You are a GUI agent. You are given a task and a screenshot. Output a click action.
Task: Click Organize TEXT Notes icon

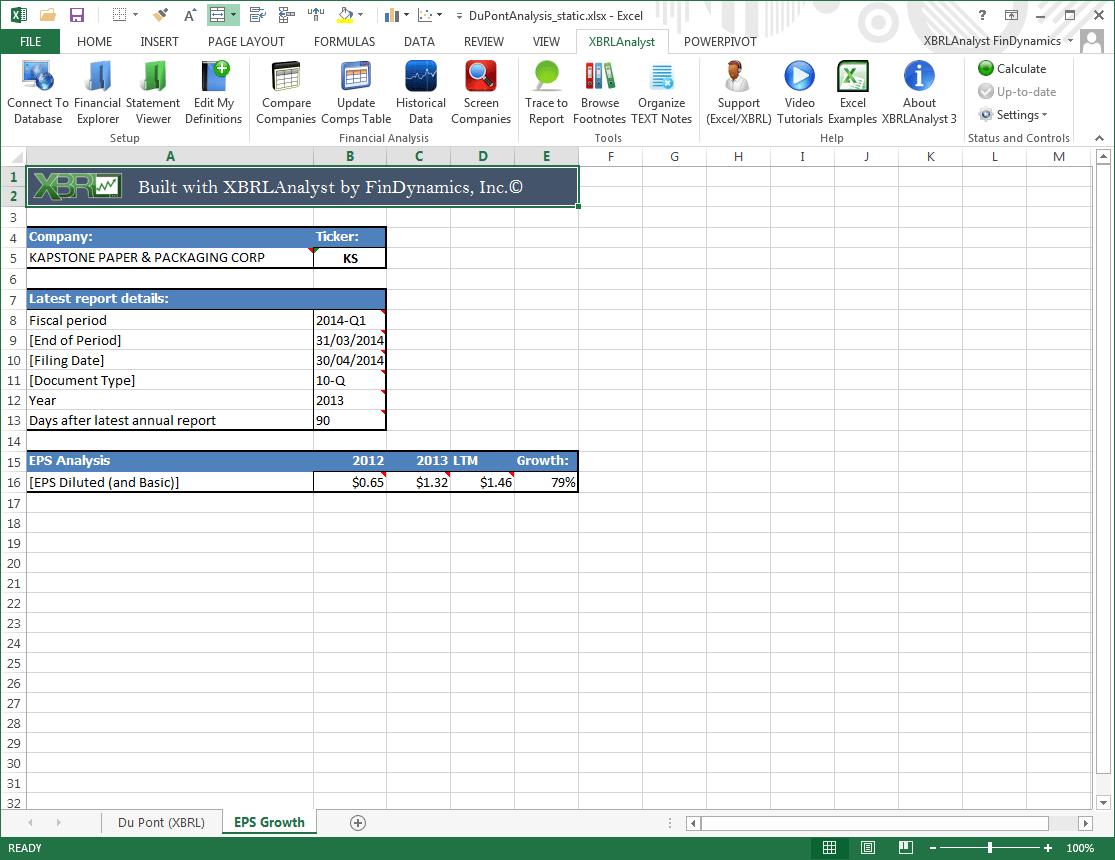click(661, 93)
